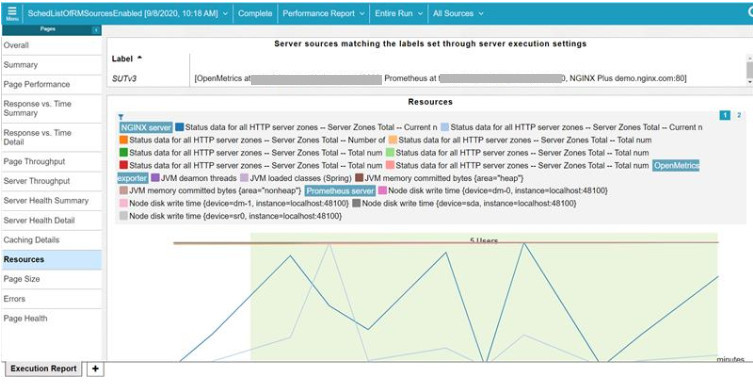Open the legend filter funnel icon
This screenshot has height=384, width=753.
[121, 117]
